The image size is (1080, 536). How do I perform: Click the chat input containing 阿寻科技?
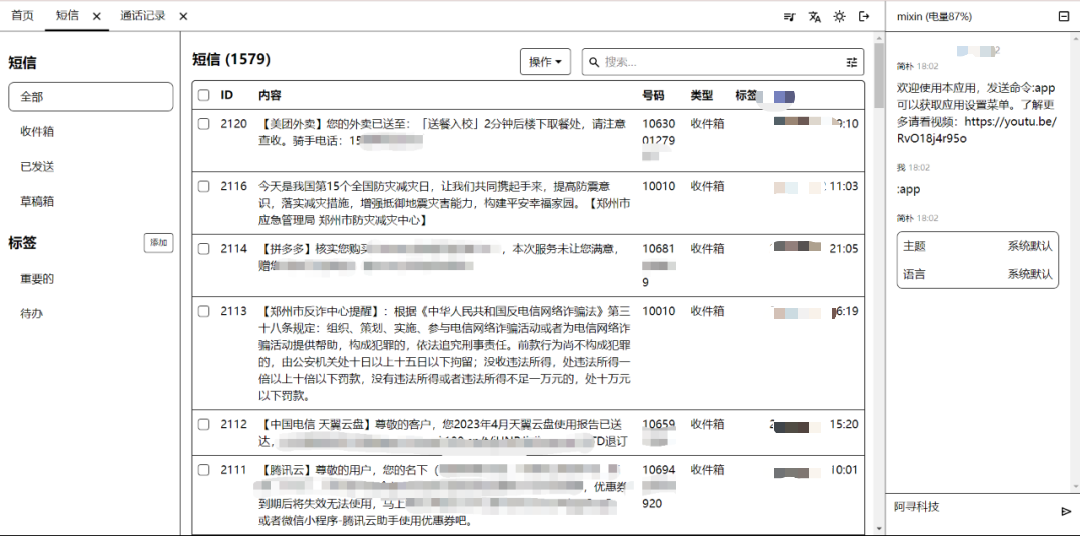974,508
